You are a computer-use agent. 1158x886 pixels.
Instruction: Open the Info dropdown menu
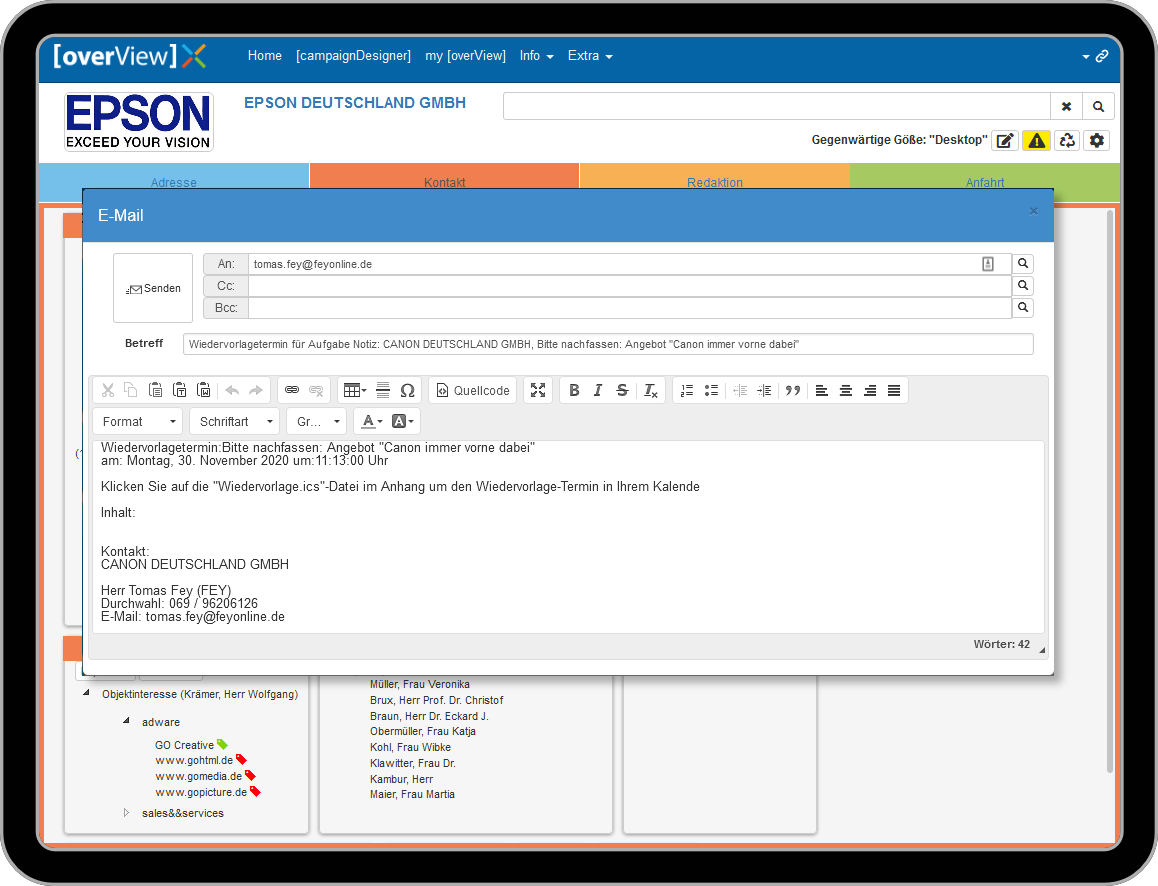pyautogui.click(x=536, y=55)
